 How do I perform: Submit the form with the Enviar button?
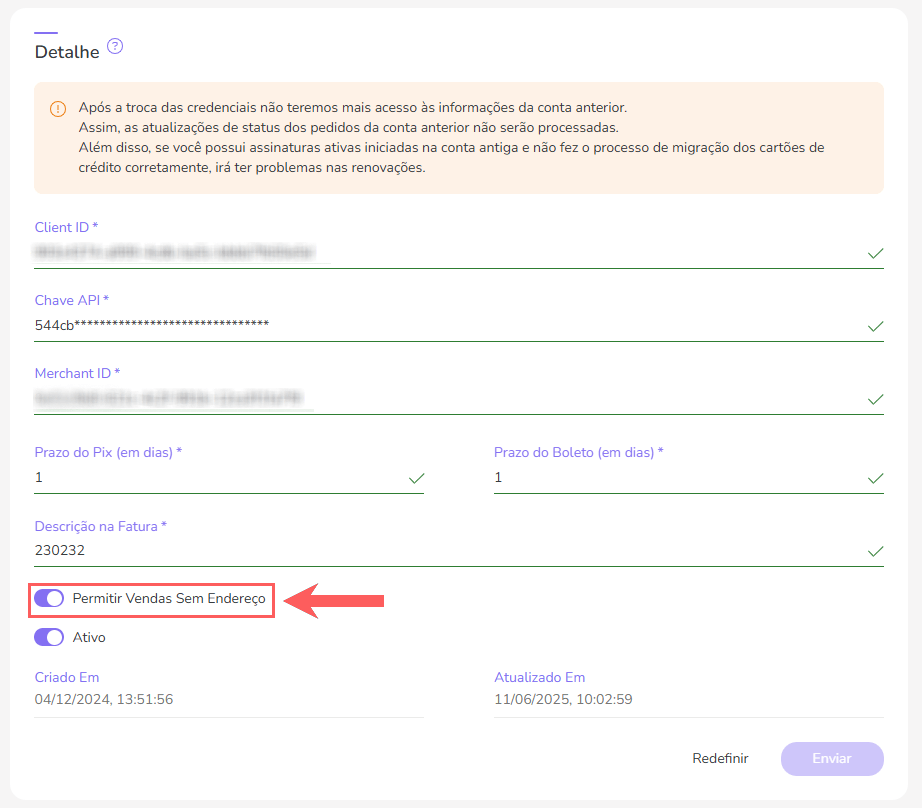831,759
